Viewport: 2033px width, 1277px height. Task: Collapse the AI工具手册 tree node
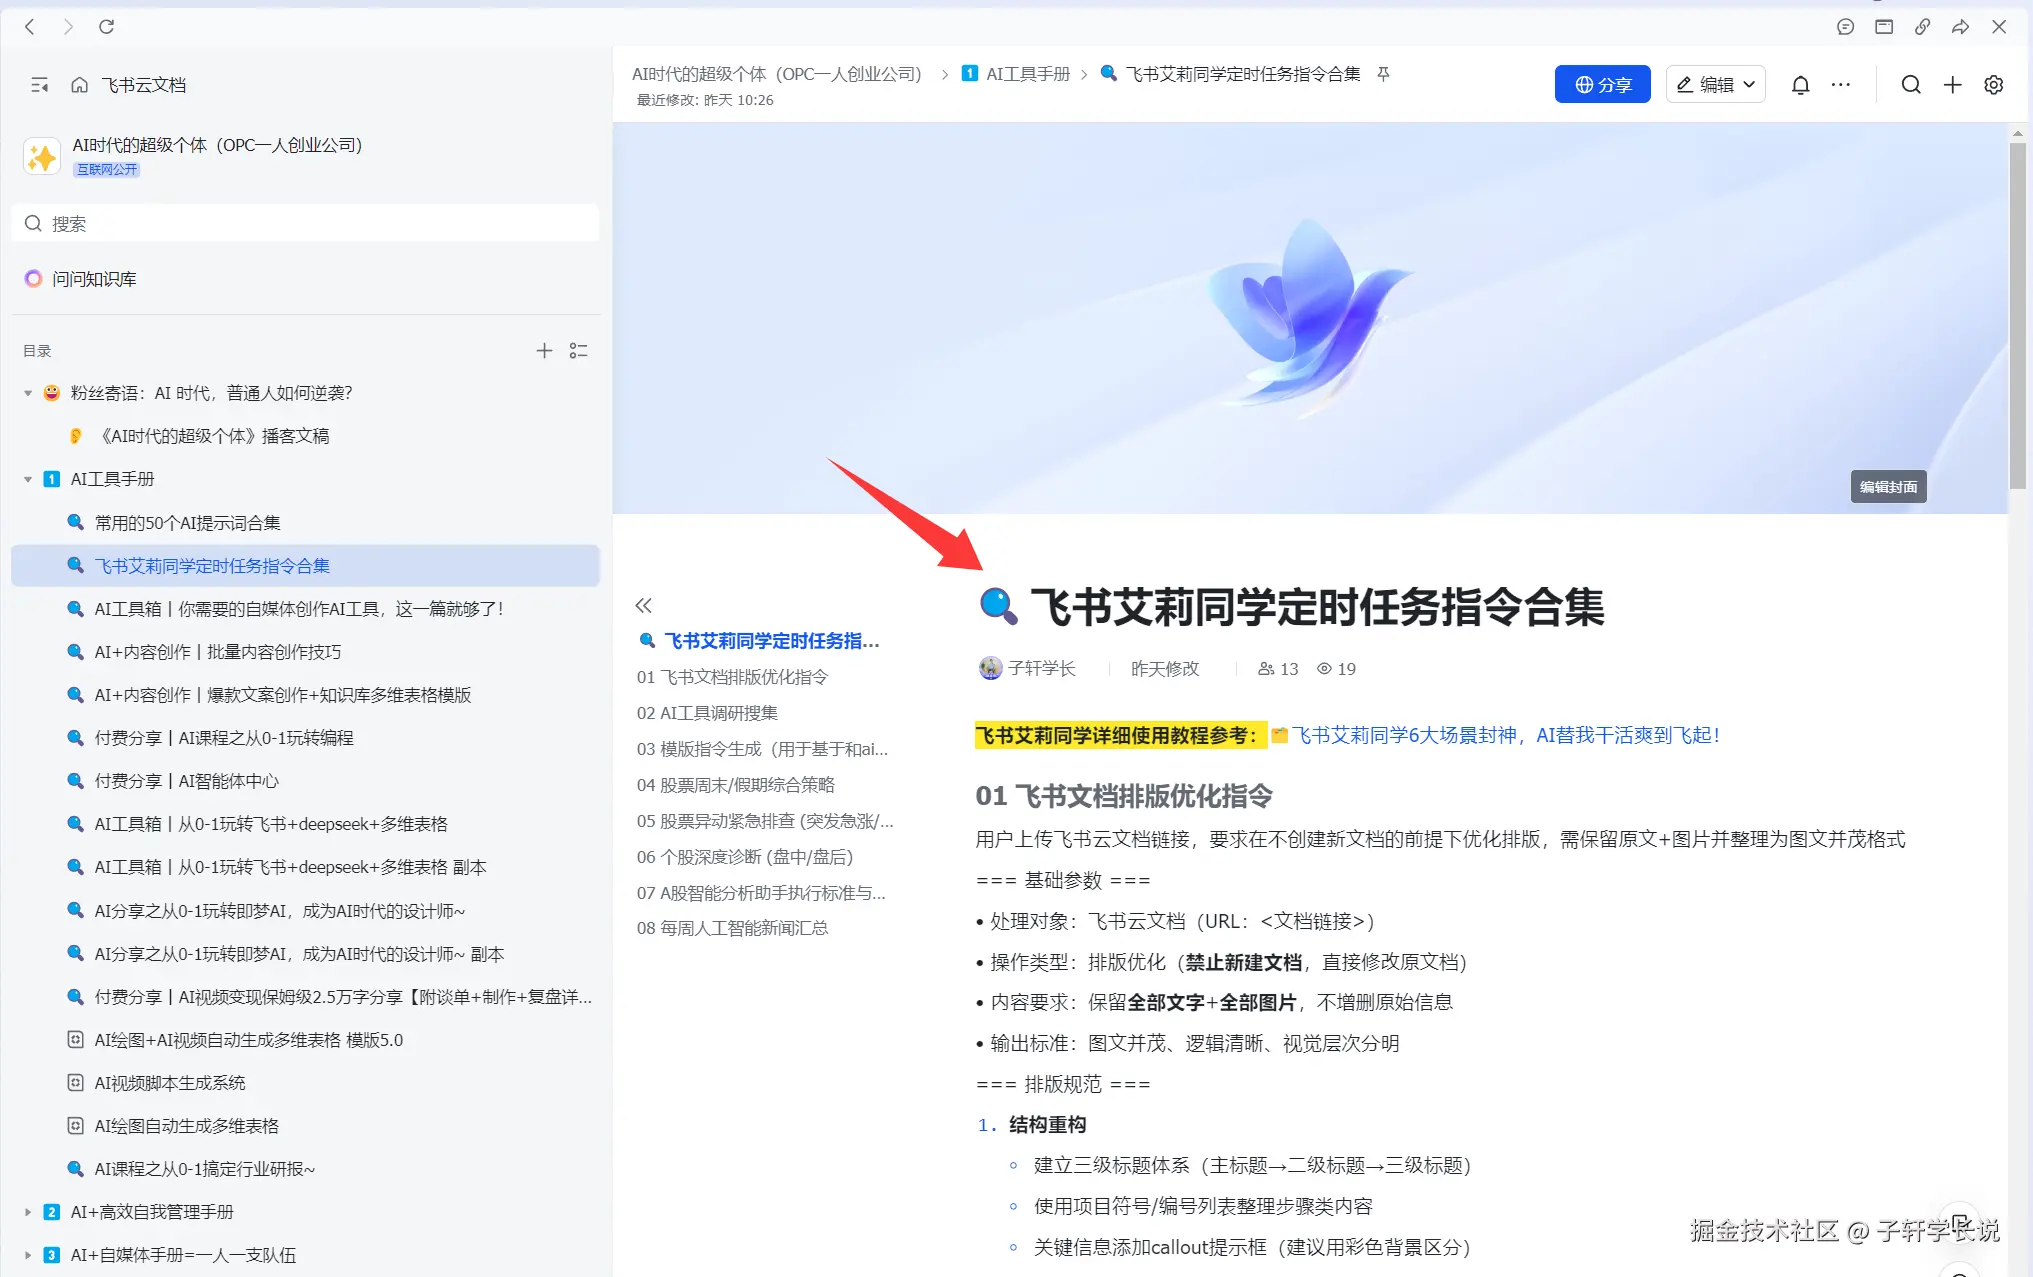pyautogui.click(x=28, y=479)
